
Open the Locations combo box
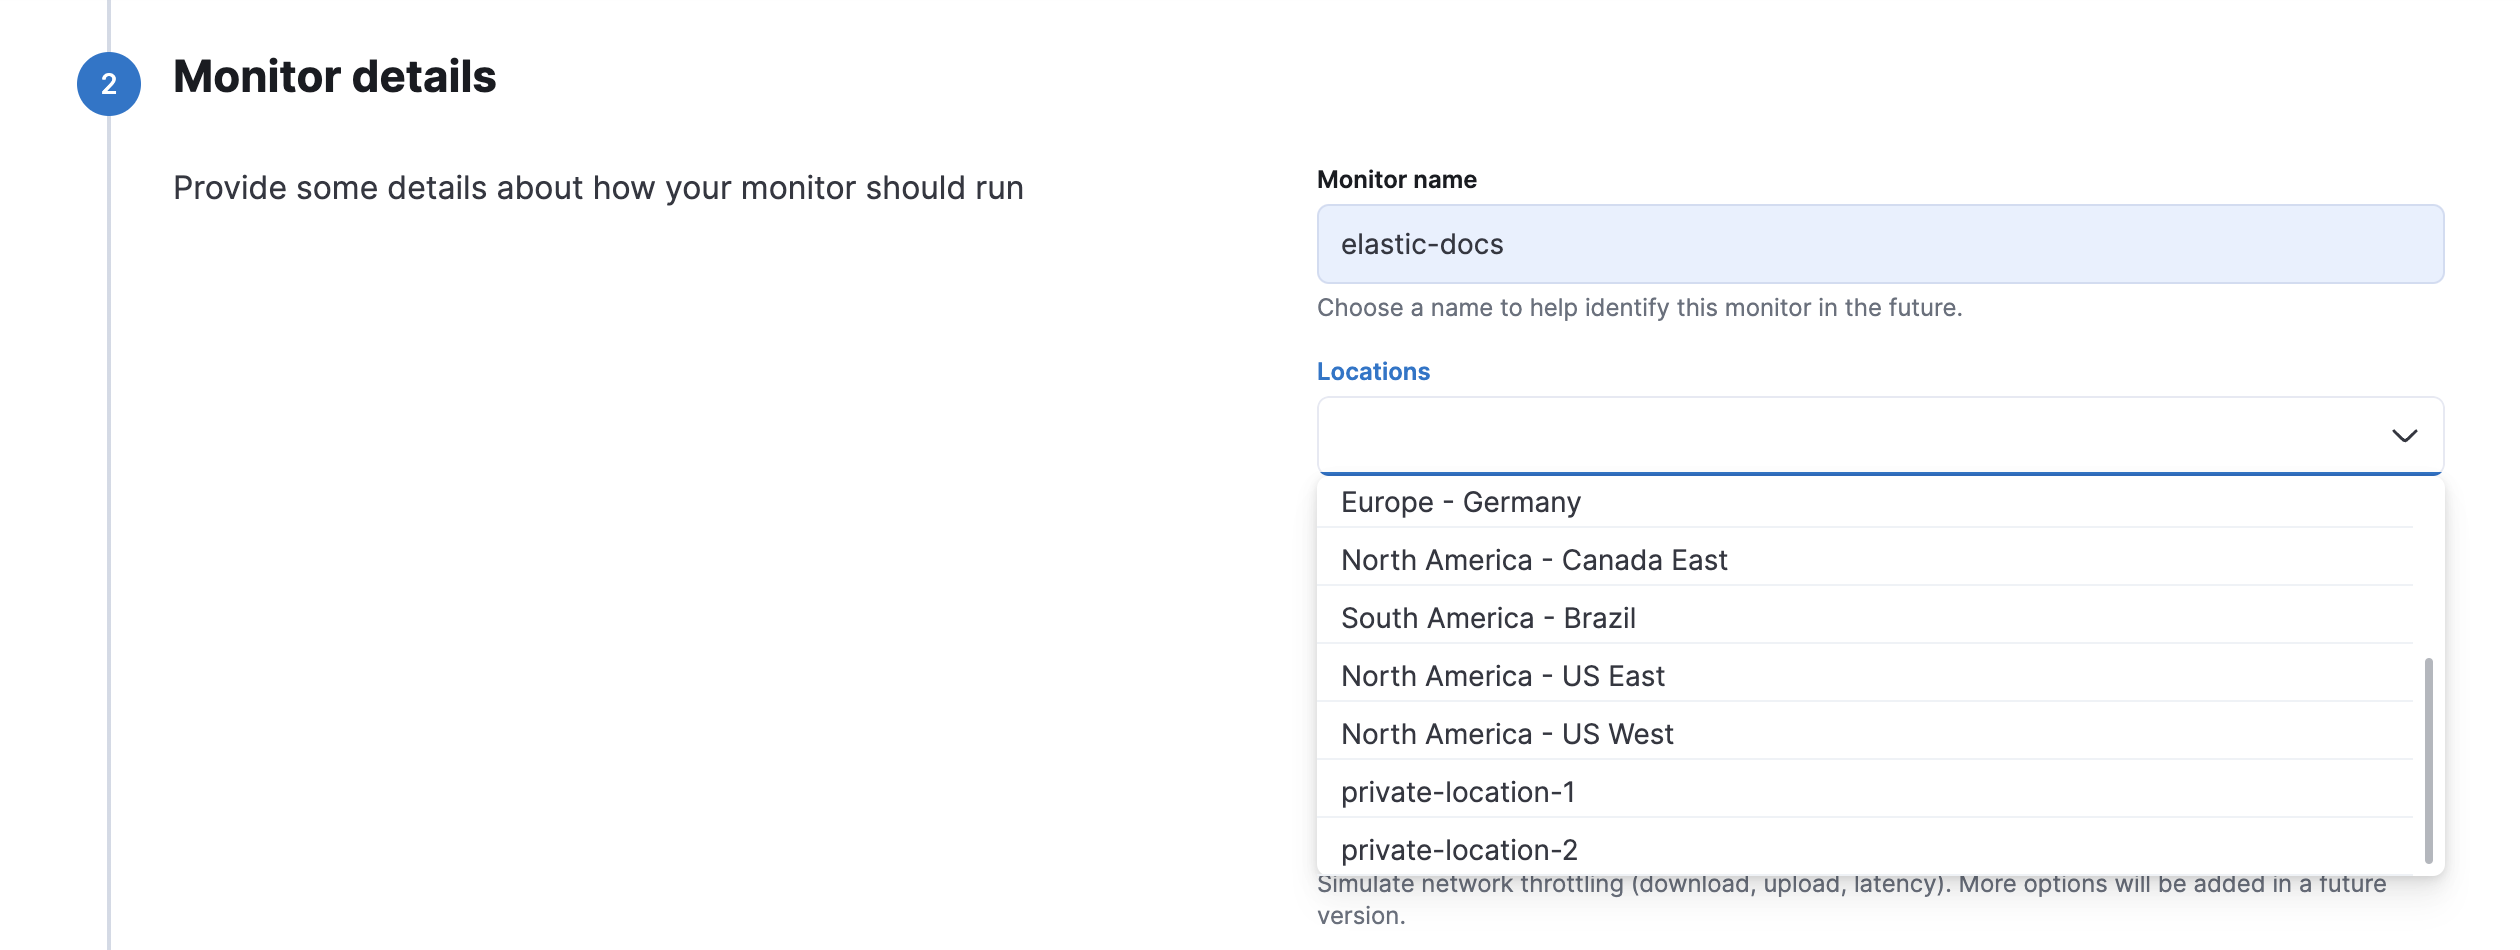[x=1800, y=435]
